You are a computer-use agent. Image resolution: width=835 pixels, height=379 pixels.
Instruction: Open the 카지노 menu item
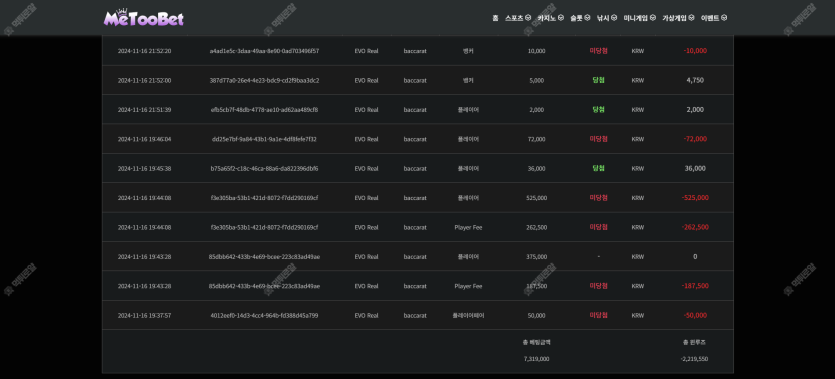[x=546, y=18]
